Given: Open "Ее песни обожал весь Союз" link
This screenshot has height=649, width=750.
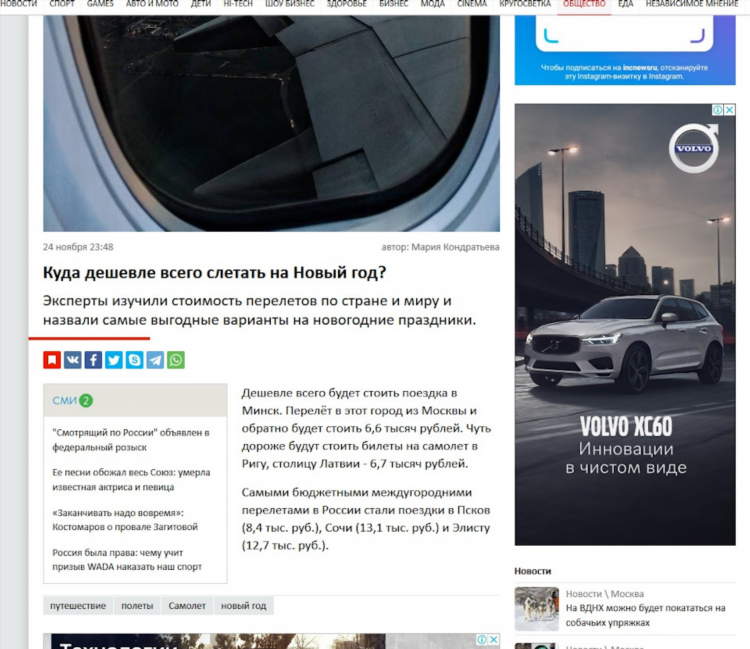Looking at the screenshot, I should click(131, 480).
